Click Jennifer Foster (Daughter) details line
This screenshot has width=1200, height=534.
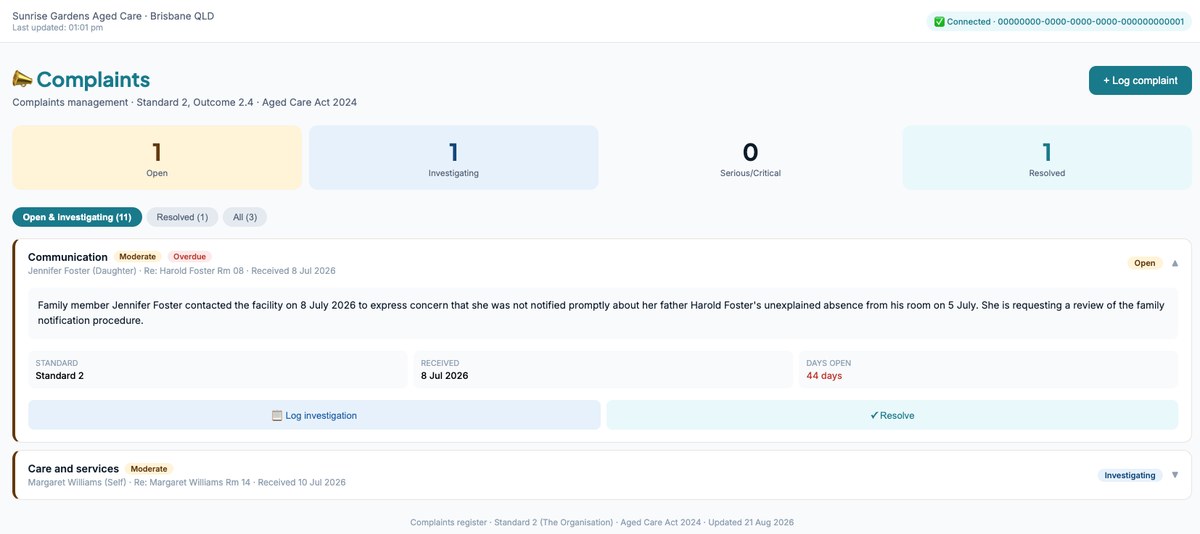pyautogui.click(x=182, y=271)
